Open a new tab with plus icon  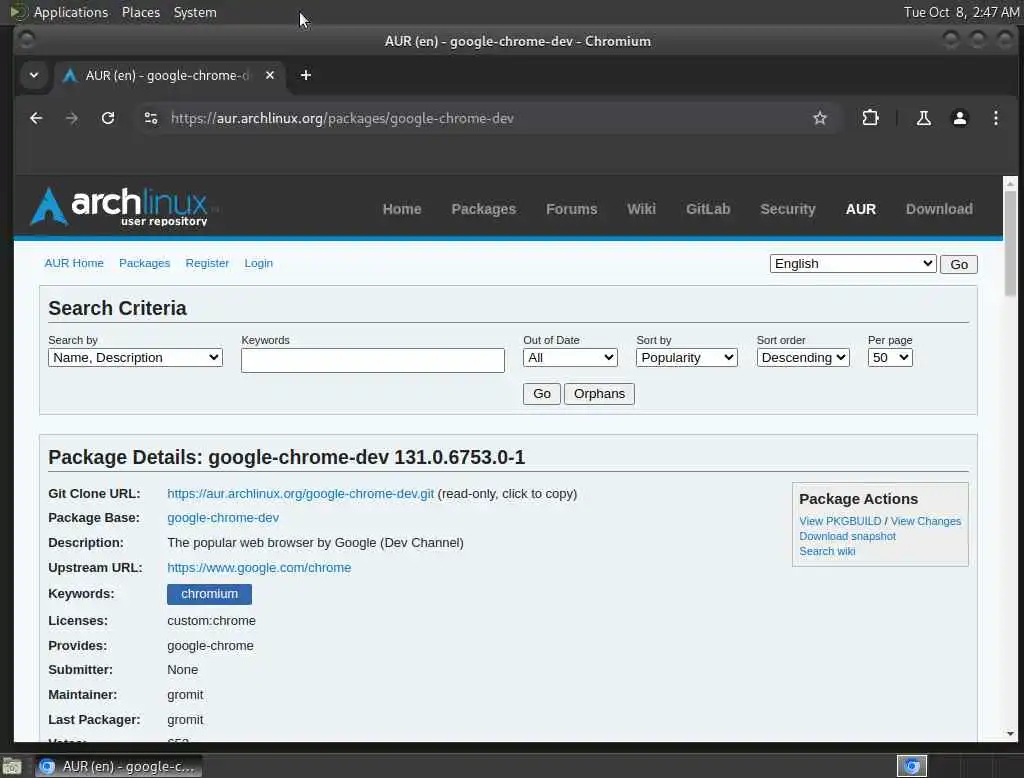coord(306,75)
